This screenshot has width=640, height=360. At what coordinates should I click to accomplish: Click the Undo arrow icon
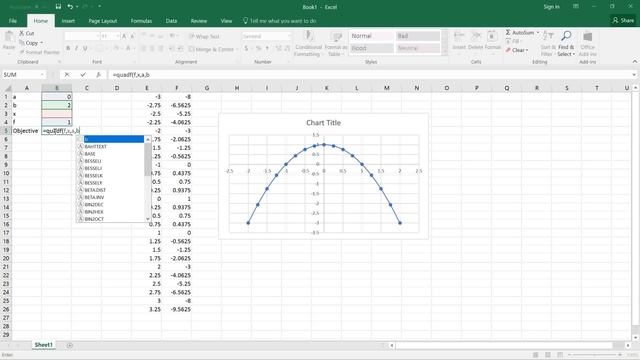tap(70, 7)
